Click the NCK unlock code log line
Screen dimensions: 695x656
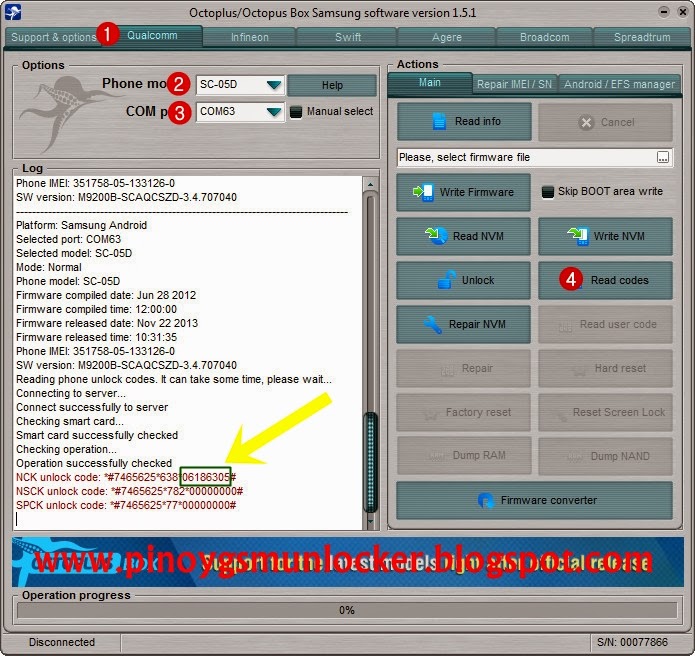click(126, 477)
